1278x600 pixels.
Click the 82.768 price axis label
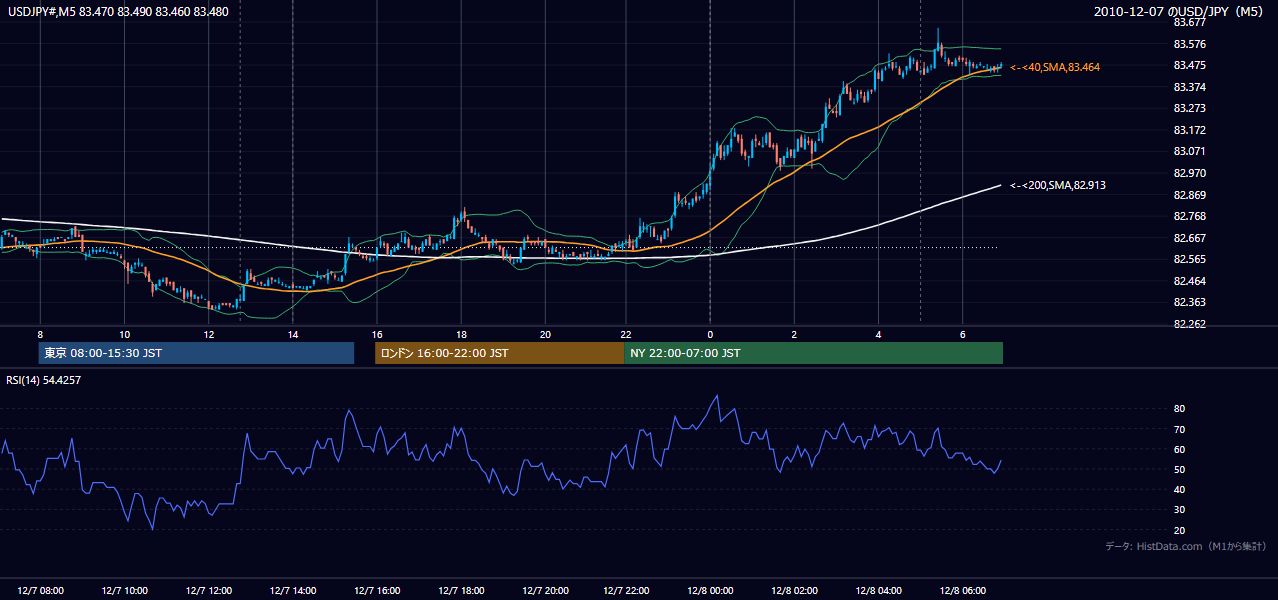point(1189,216)
